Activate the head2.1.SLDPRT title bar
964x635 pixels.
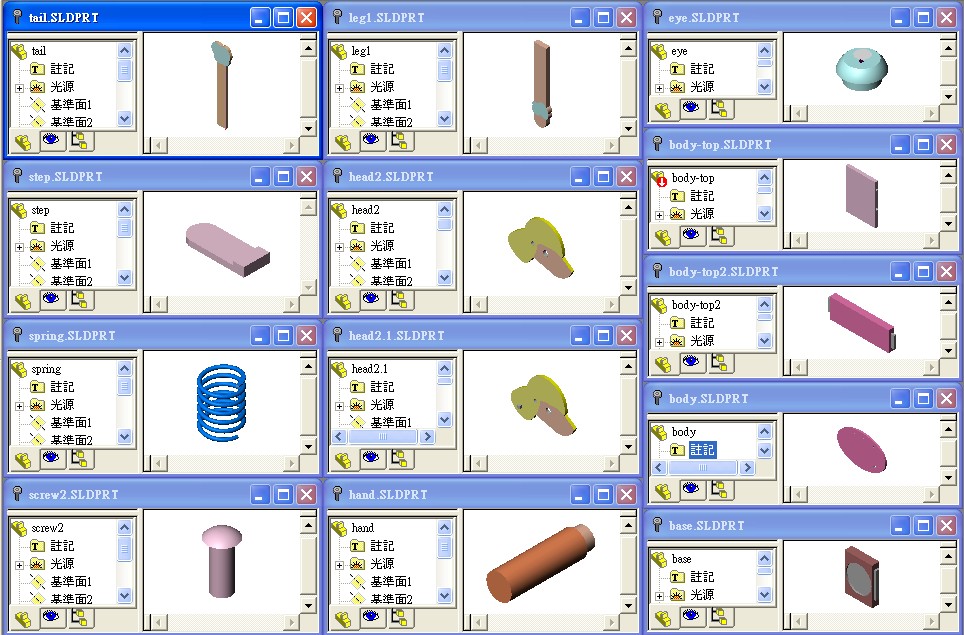482,336
